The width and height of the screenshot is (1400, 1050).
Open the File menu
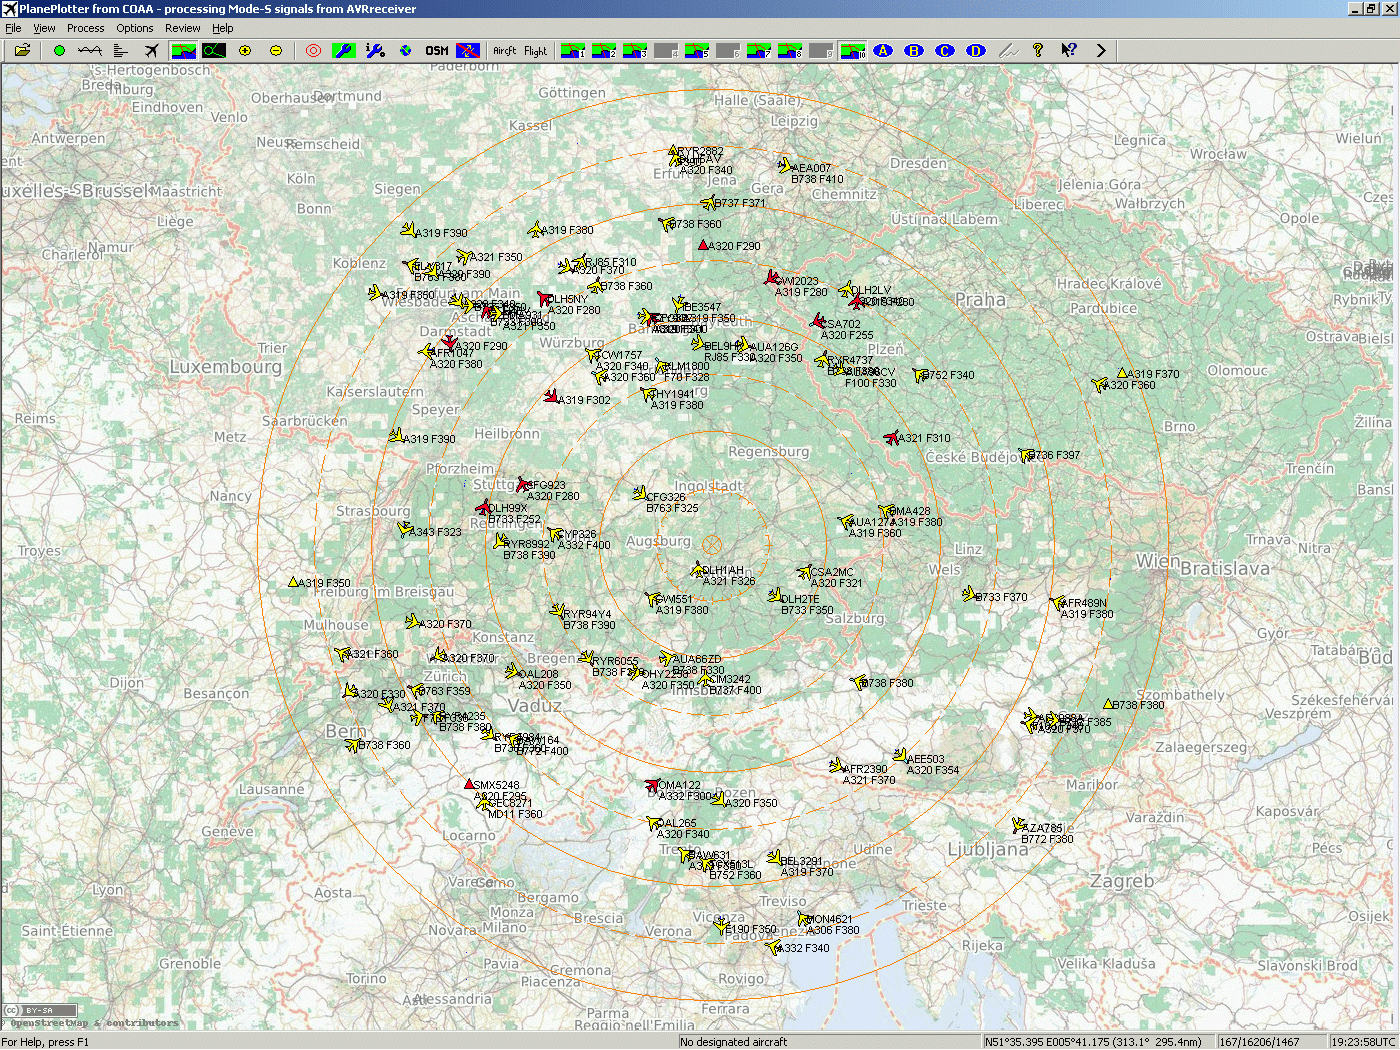coord(13,28)
